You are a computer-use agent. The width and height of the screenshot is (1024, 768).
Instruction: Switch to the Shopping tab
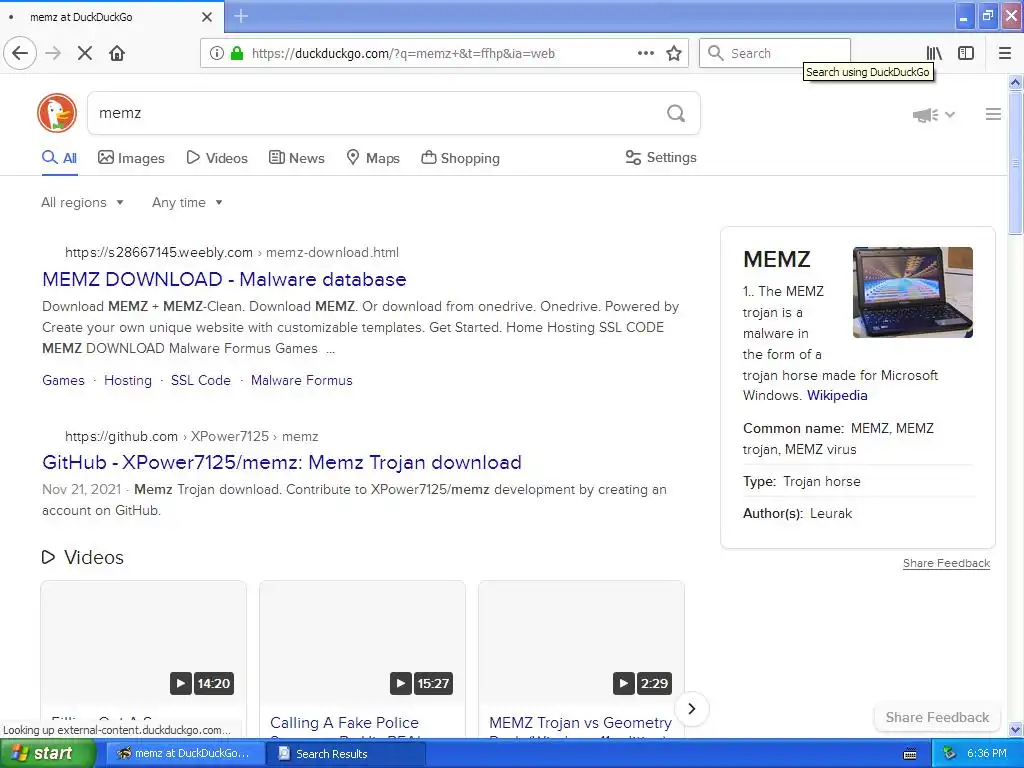click(460, 158)
